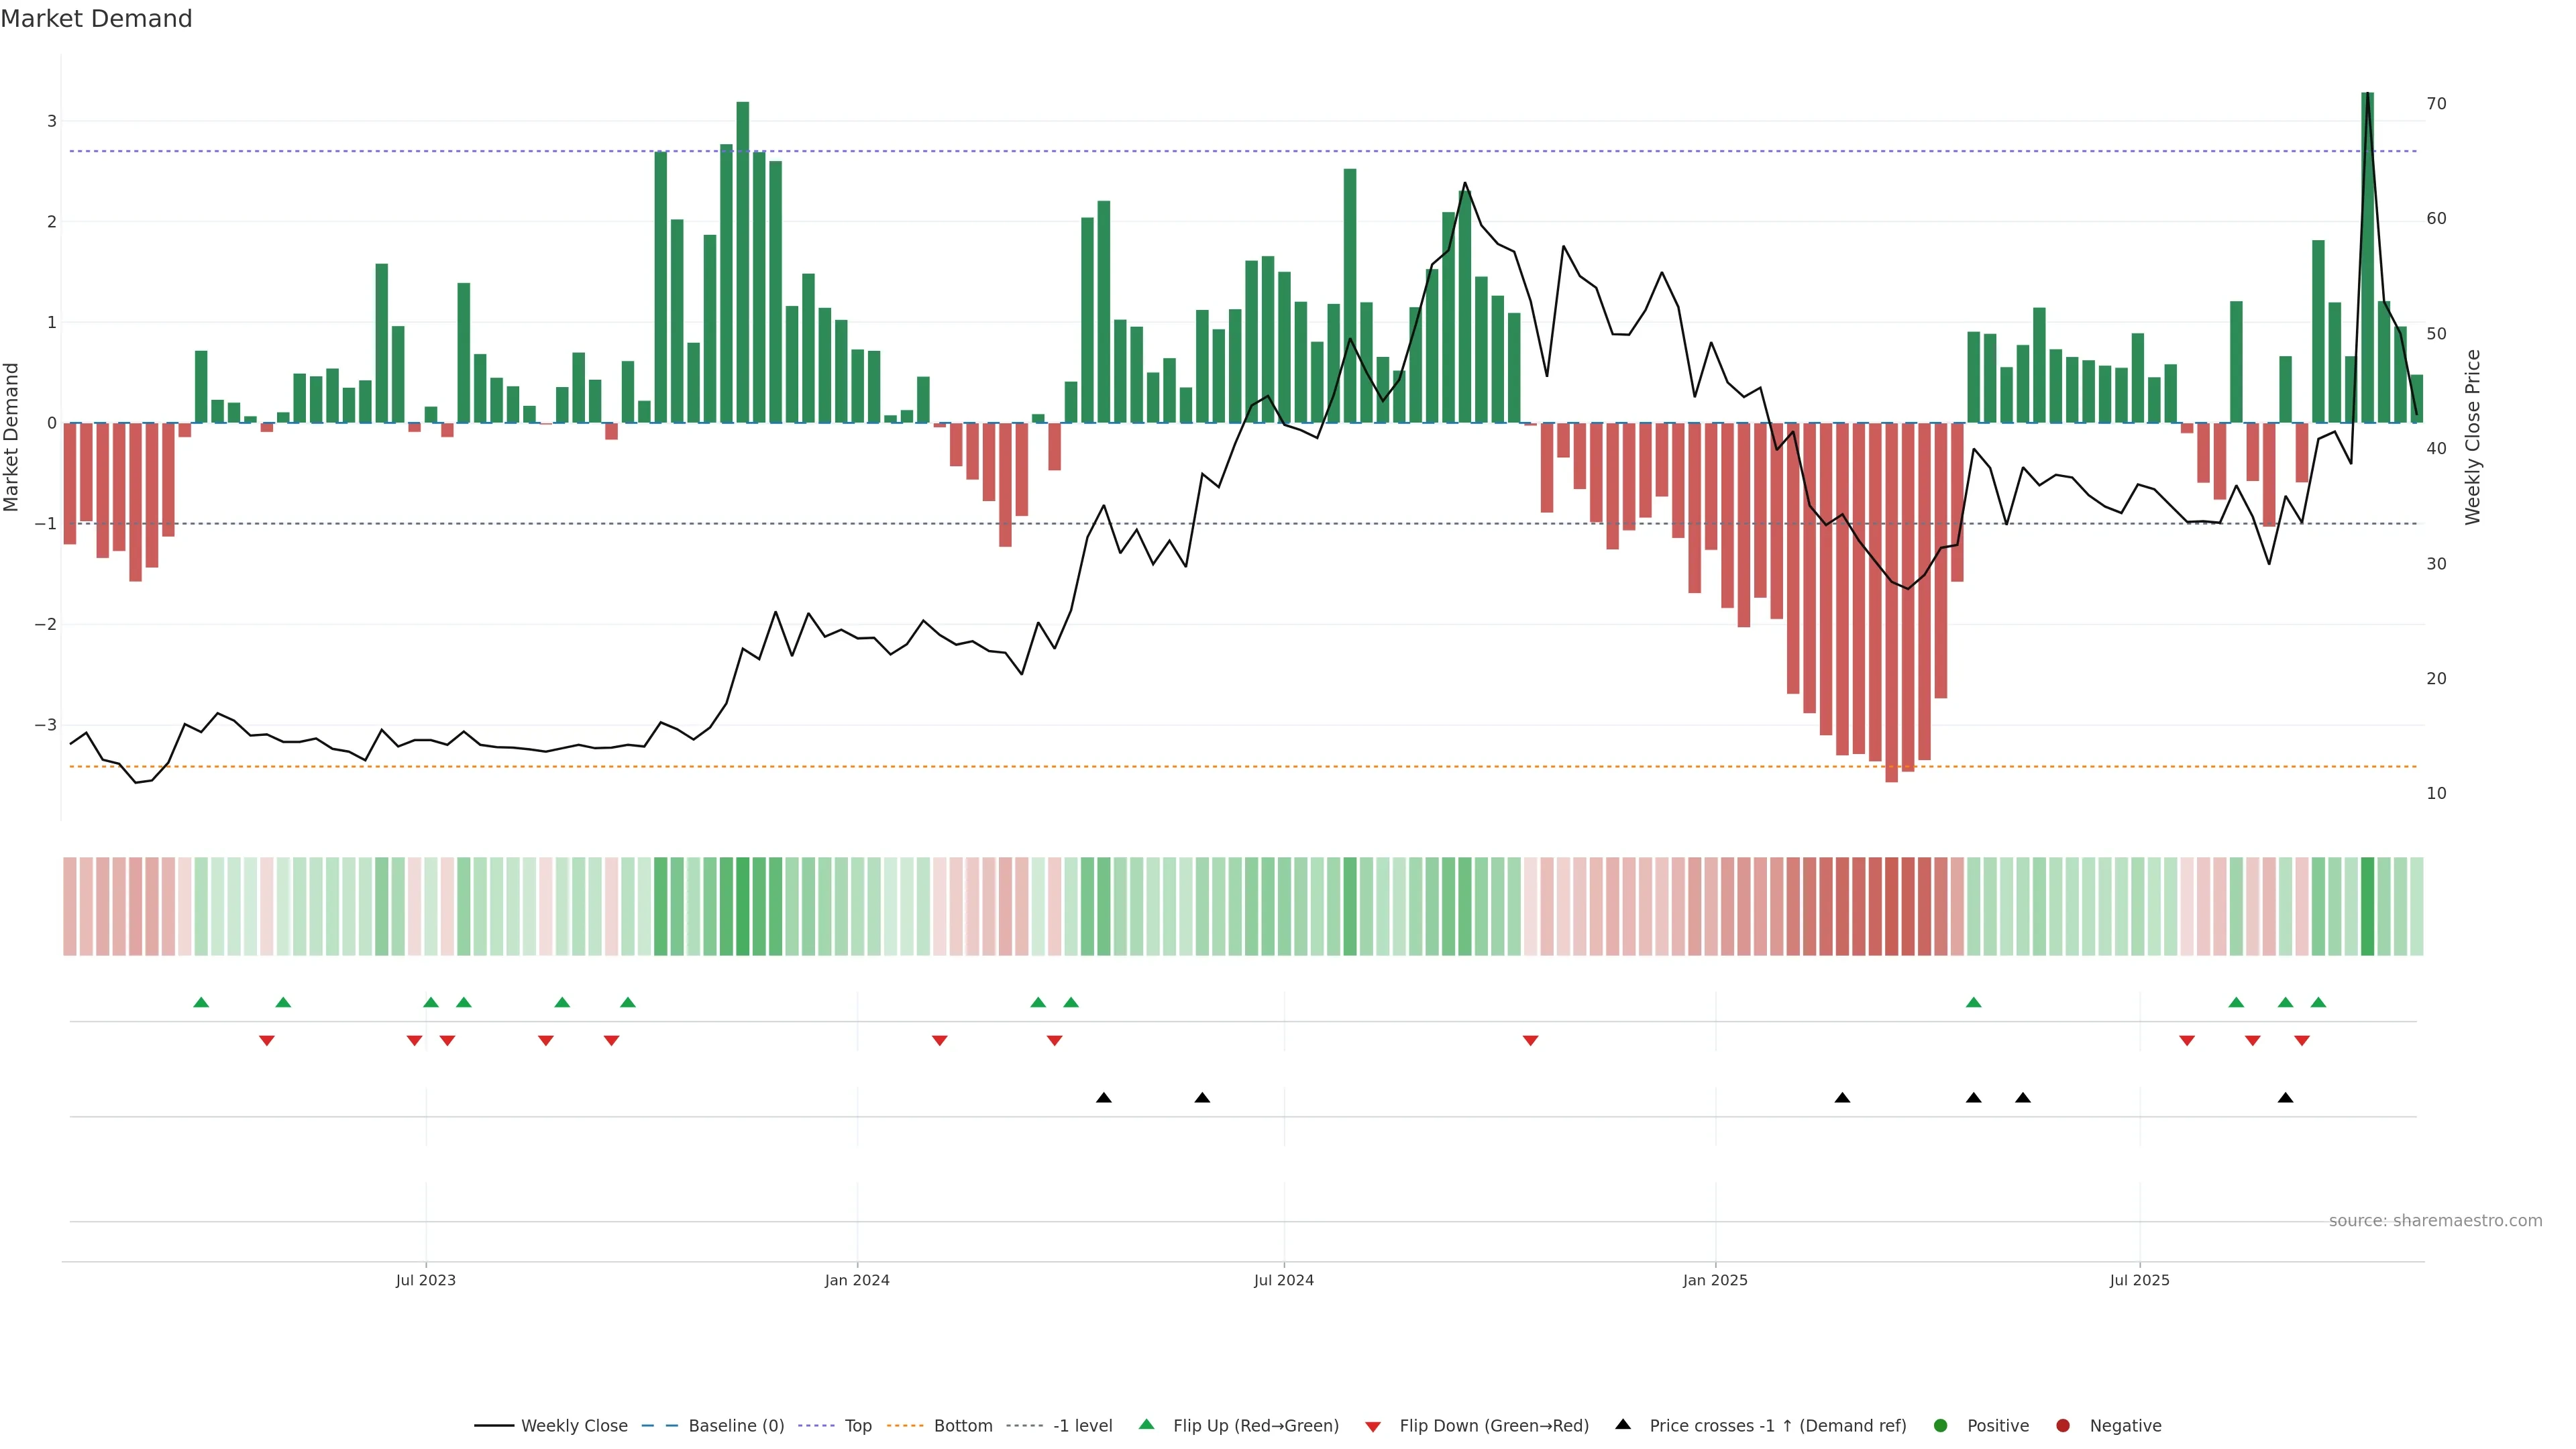Click the last black price-cross triangle marker
Screen dimensions: 2576x1449
pyautogui.click(x=2285, y=1098)
